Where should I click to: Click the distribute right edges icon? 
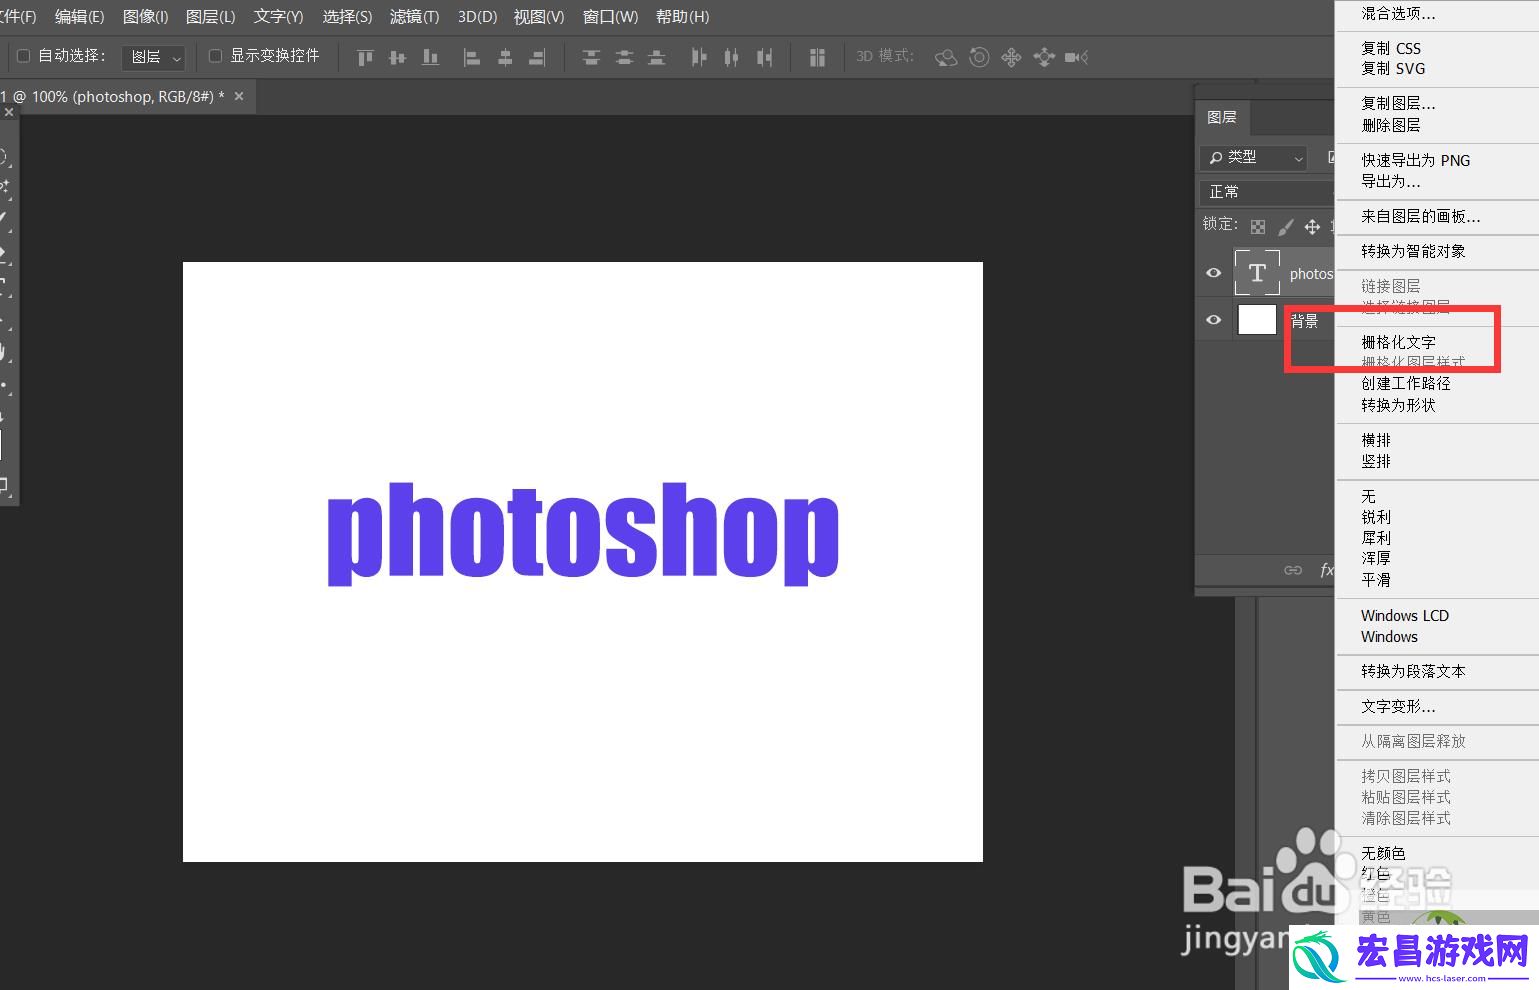(x=765, y=57)
